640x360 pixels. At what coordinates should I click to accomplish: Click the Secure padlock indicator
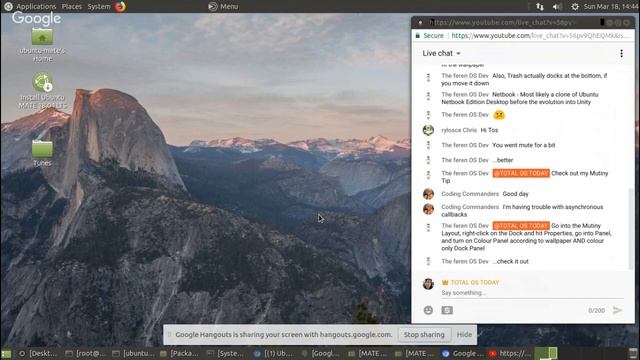coord(429,36)
